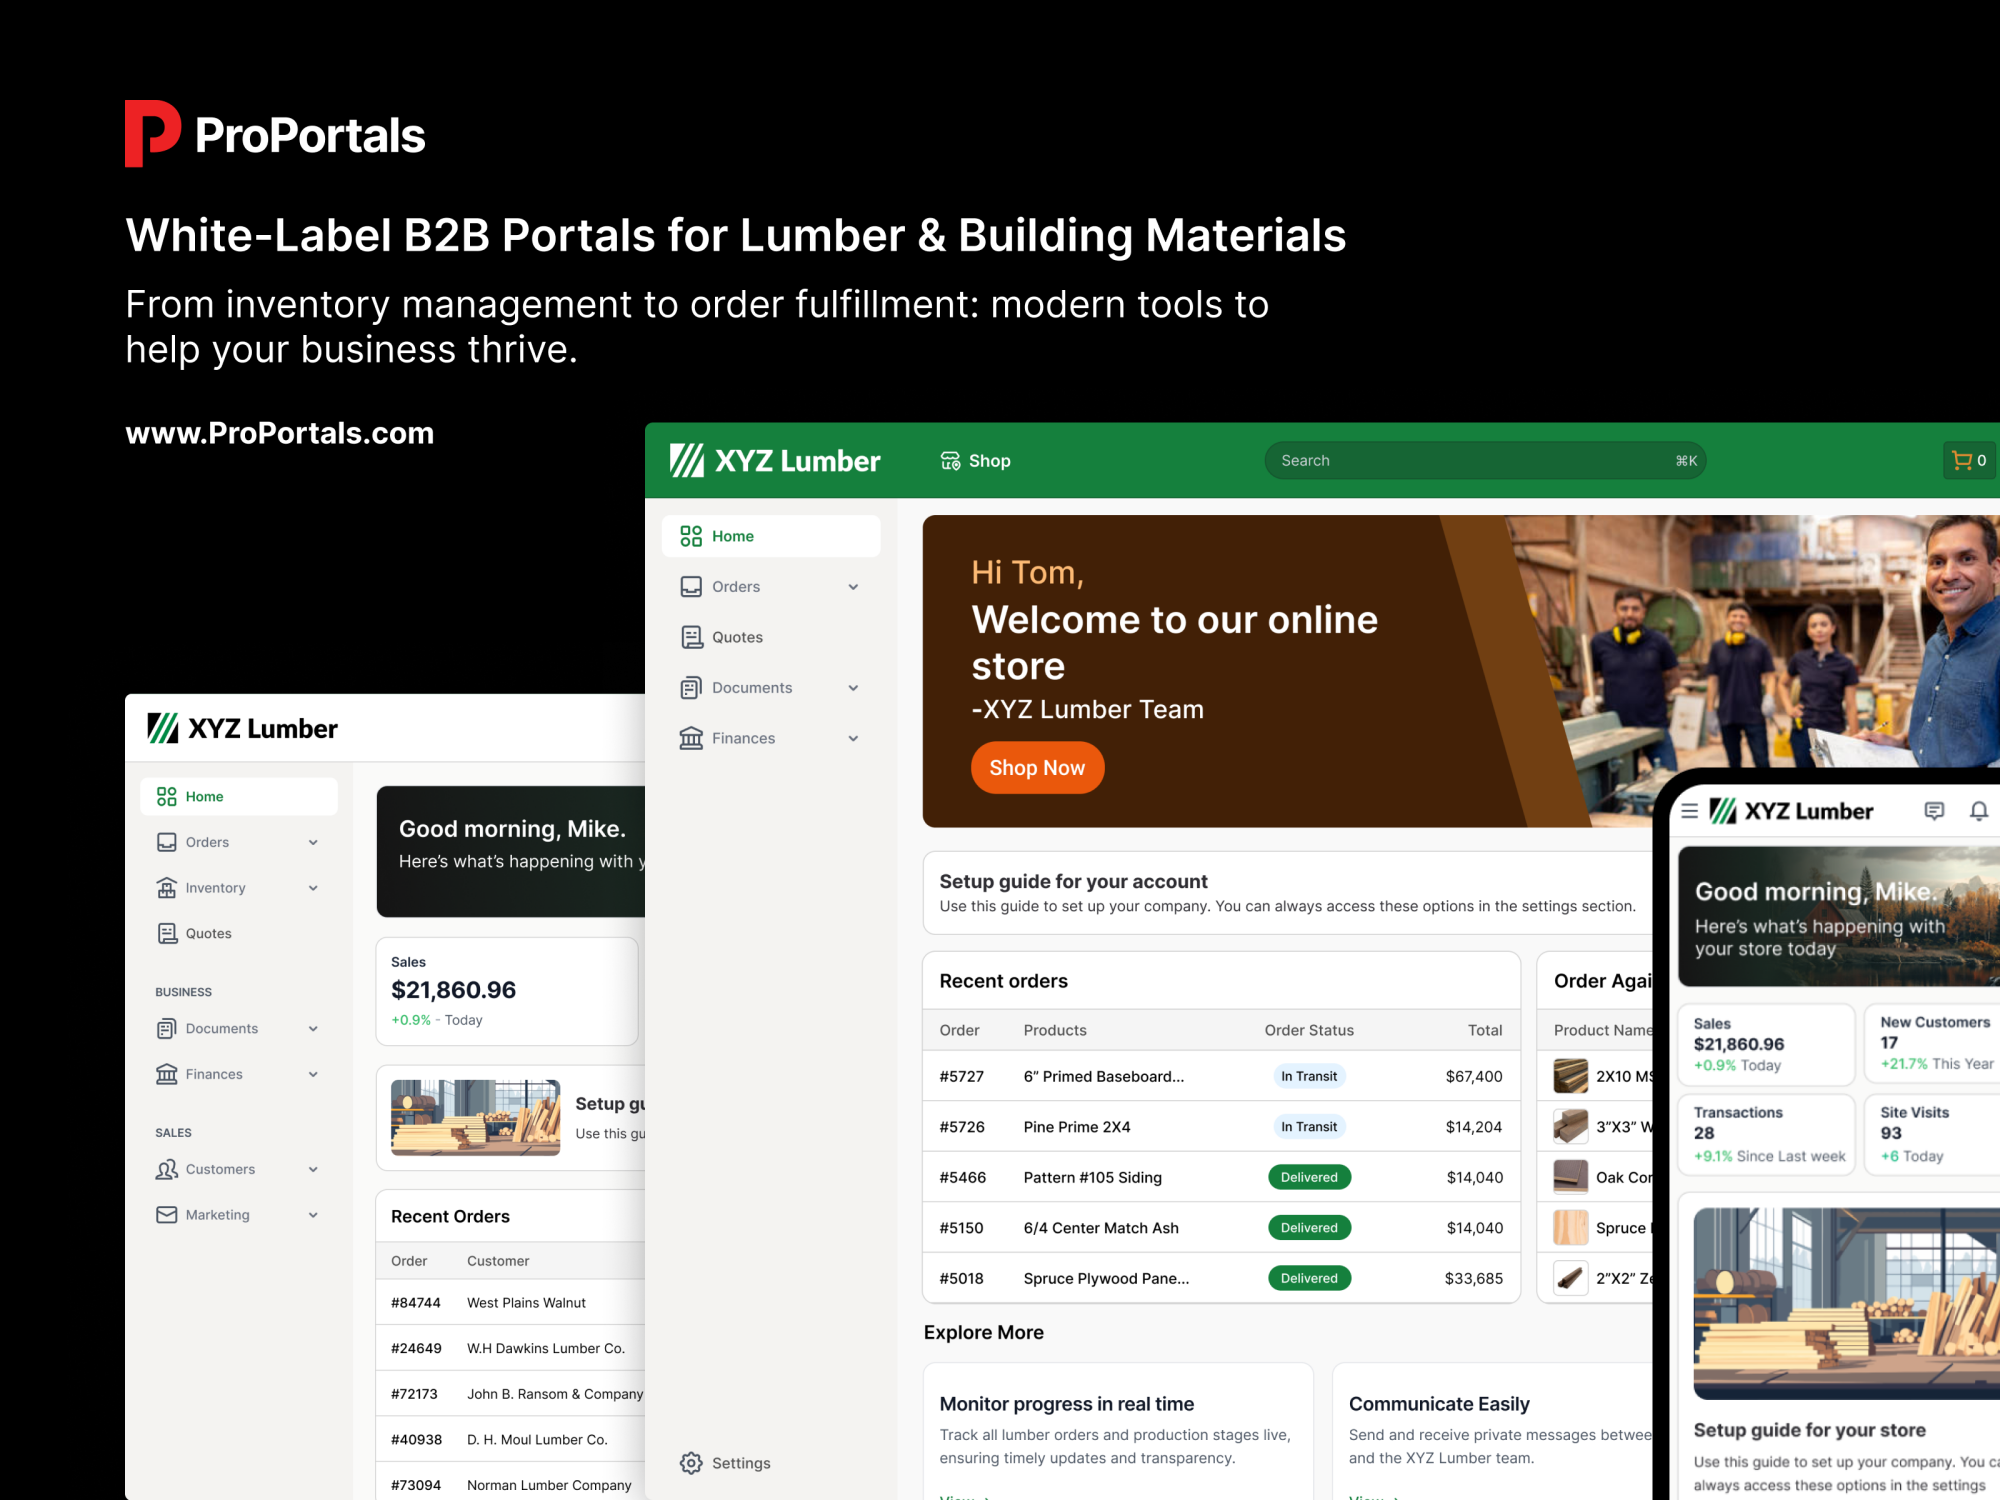This screenshot has height=1500, width=2000.
Task: Expand Documents chevron in customer portal sidebar
Action: coord(853,688)
